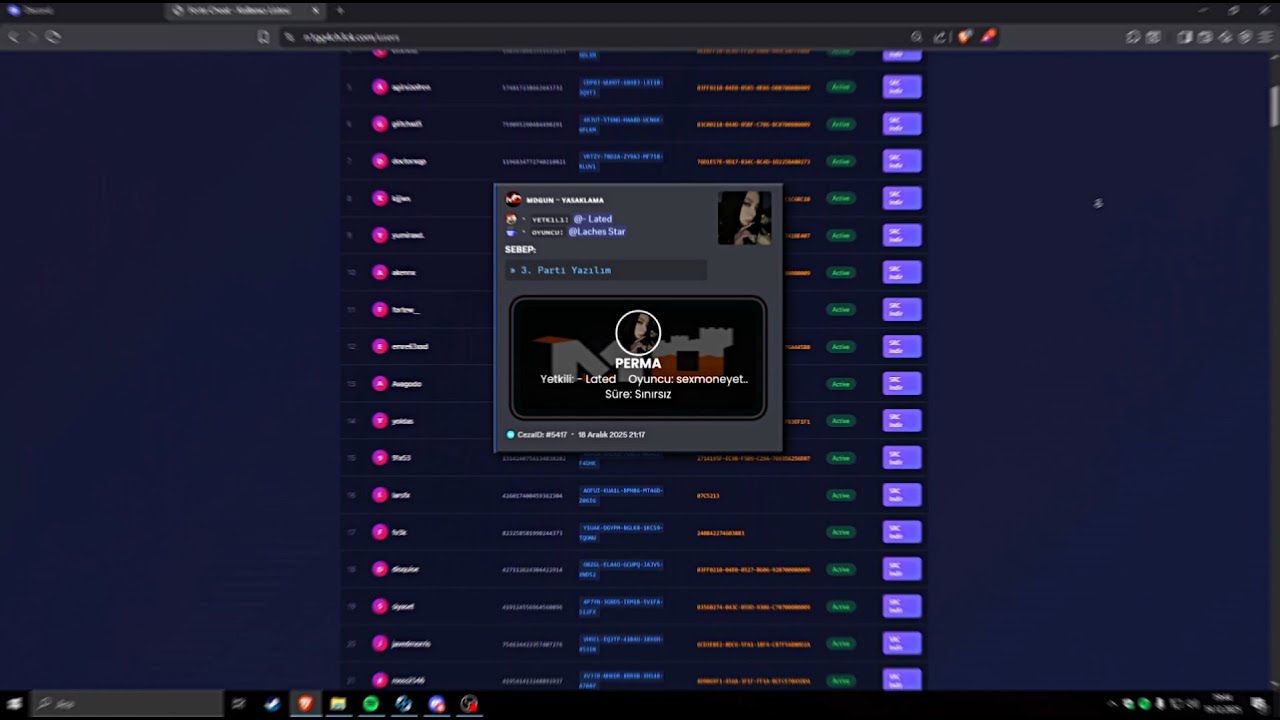Switch to the second browser tab
Screen dimensions: 1280x720
(x=245, y=11)
